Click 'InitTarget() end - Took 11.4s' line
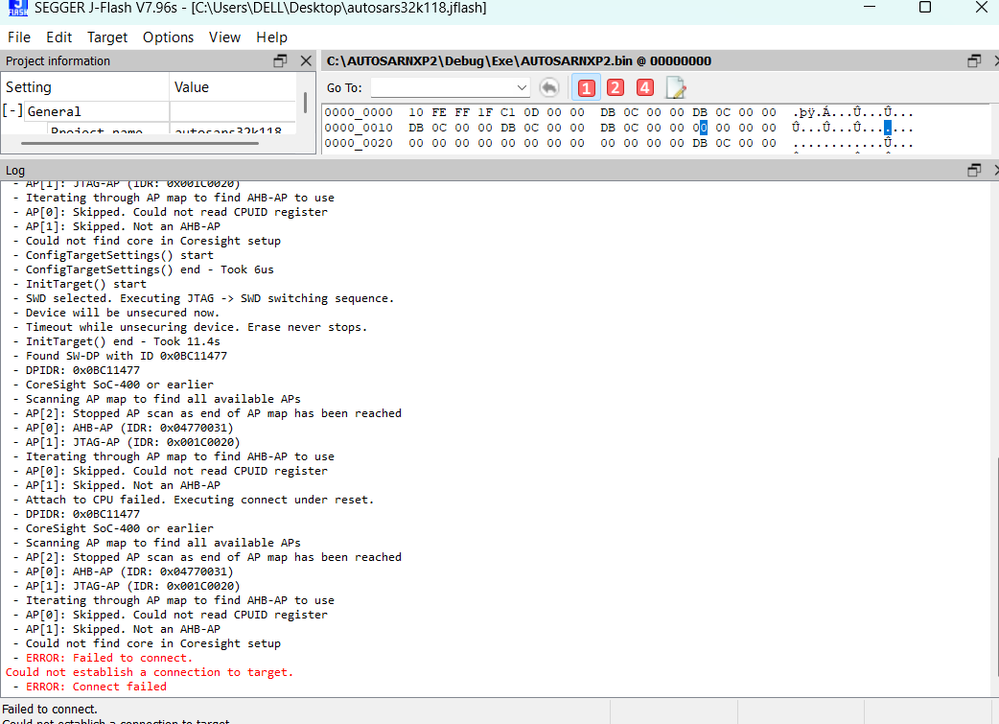This screenshot has width=999, height=724. (122, 342)
